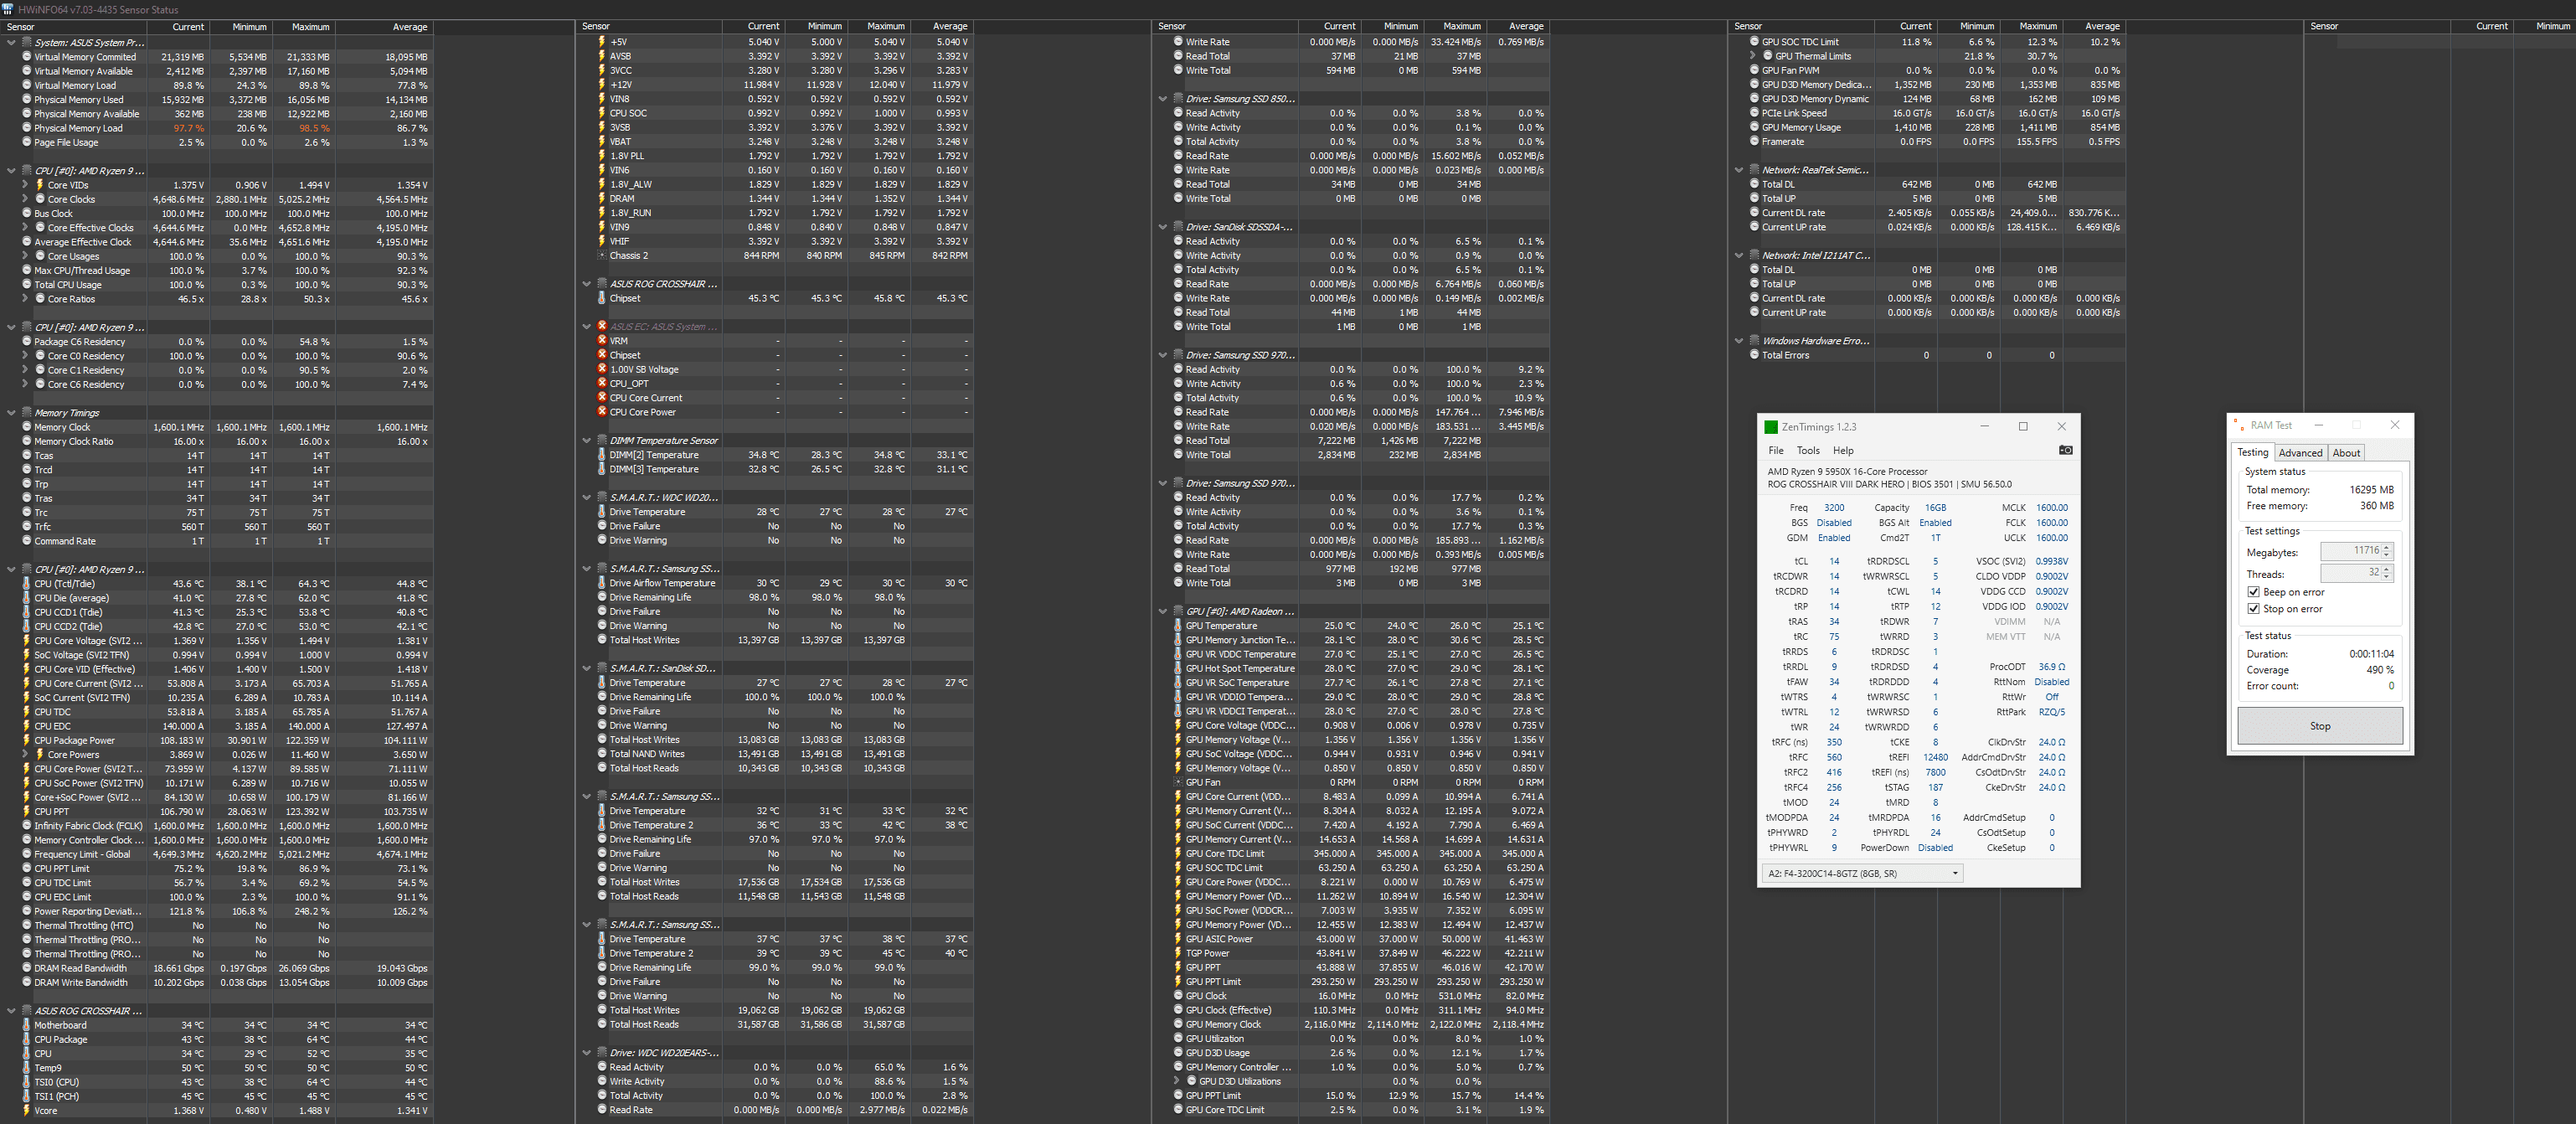Click the RAM Test title bar icon

coord(2241,426)
